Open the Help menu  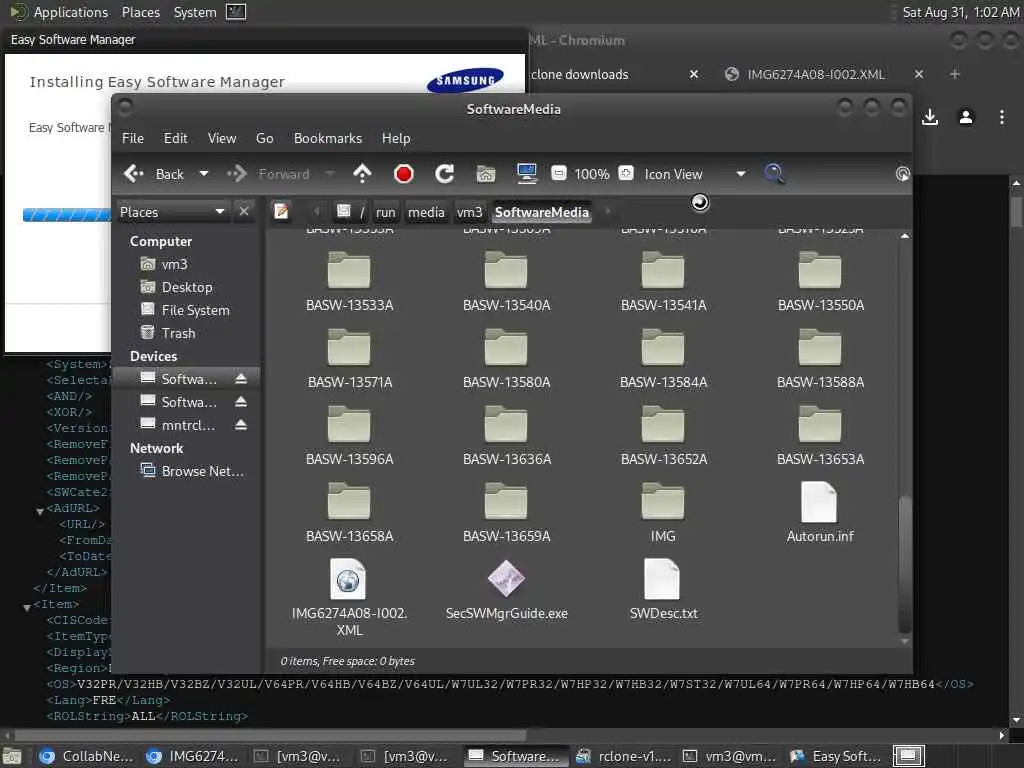(396, 138)
